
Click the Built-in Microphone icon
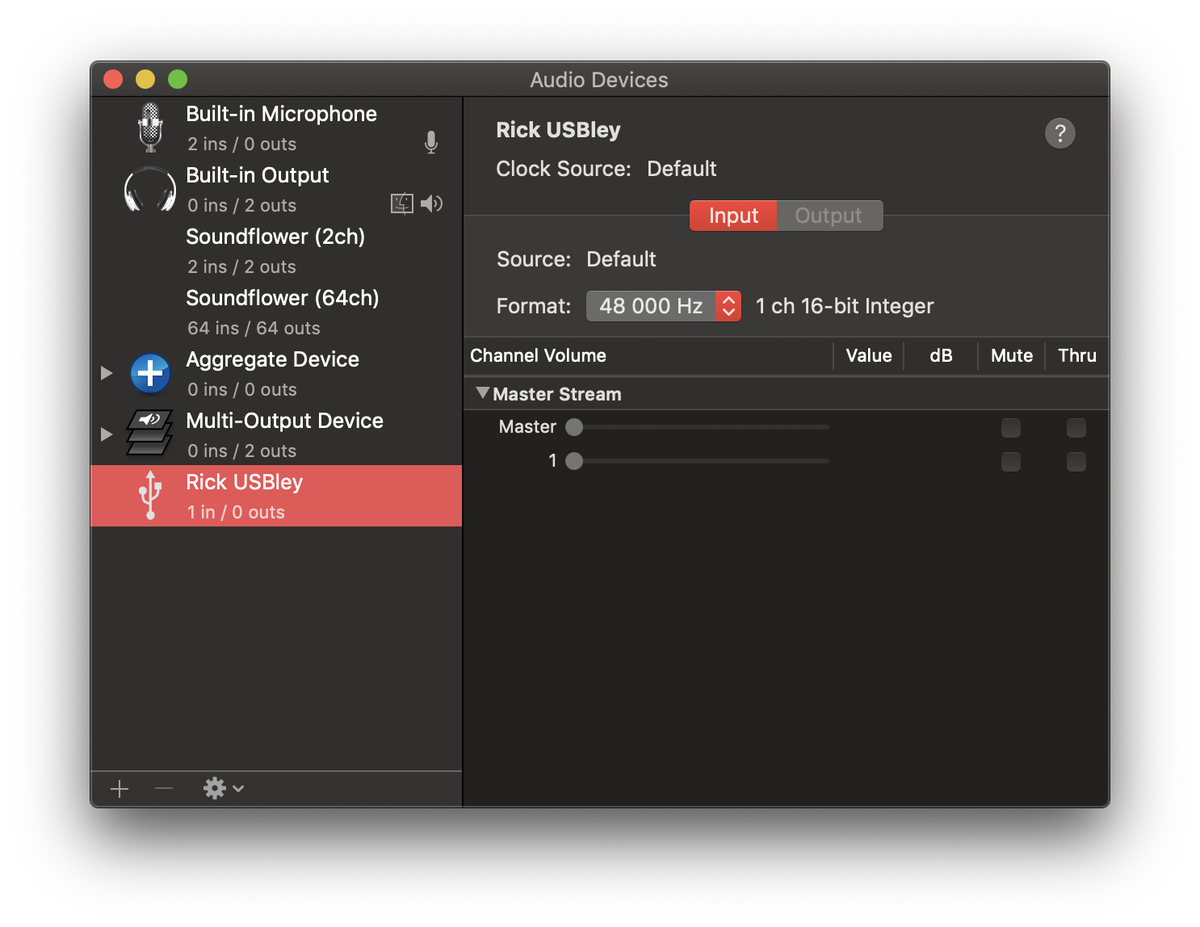[x=150, y=127]
